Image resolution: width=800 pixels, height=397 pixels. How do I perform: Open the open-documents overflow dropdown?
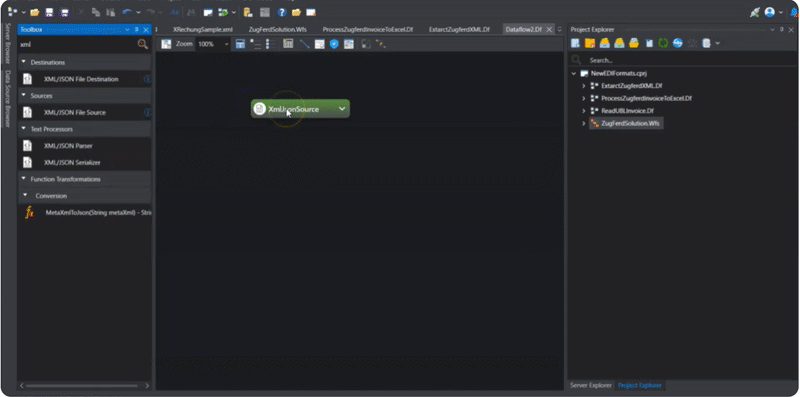(x=560, y=30)
